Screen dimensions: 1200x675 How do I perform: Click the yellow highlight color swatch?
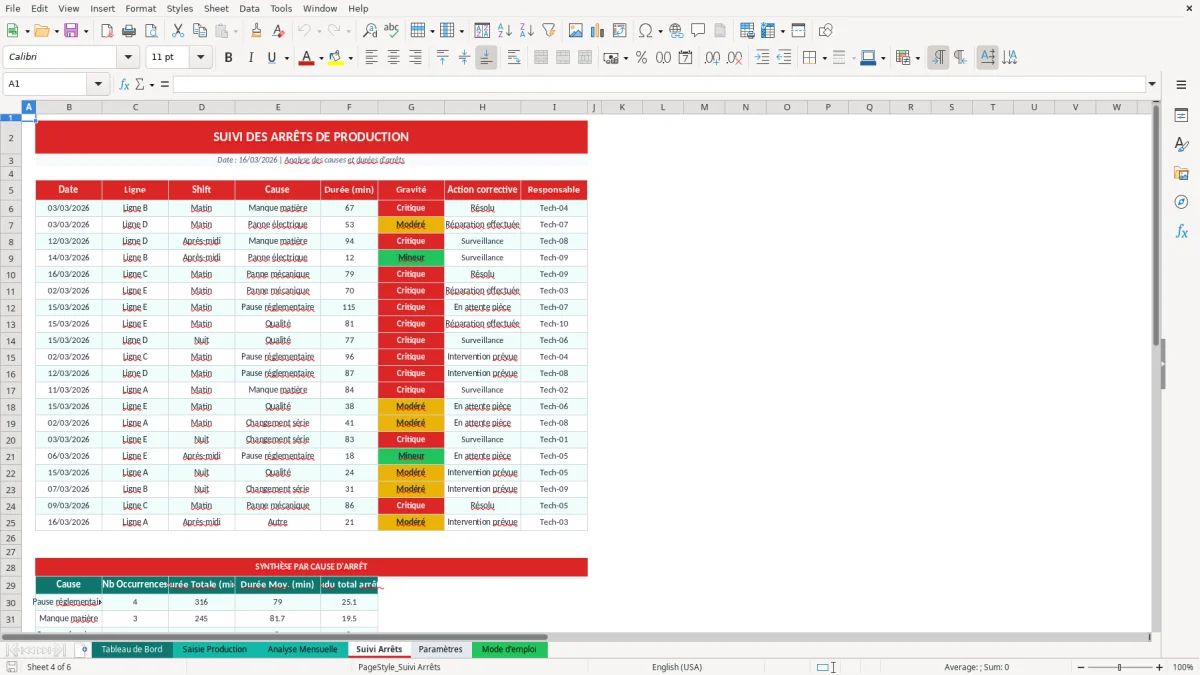coord(336,58)
